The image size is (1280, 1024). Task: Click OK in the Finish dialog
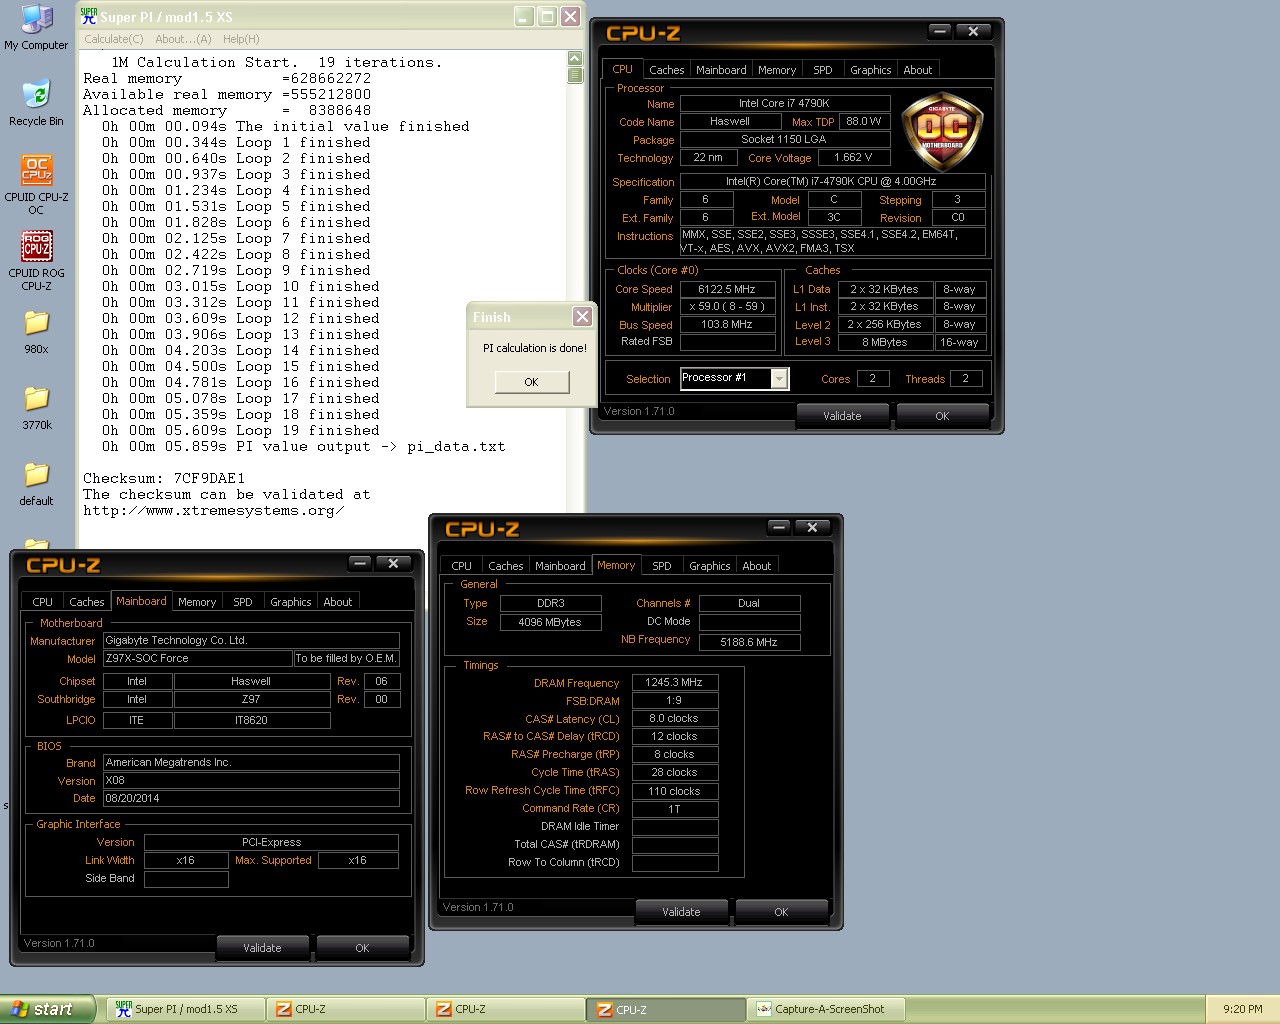pos(531,382)
